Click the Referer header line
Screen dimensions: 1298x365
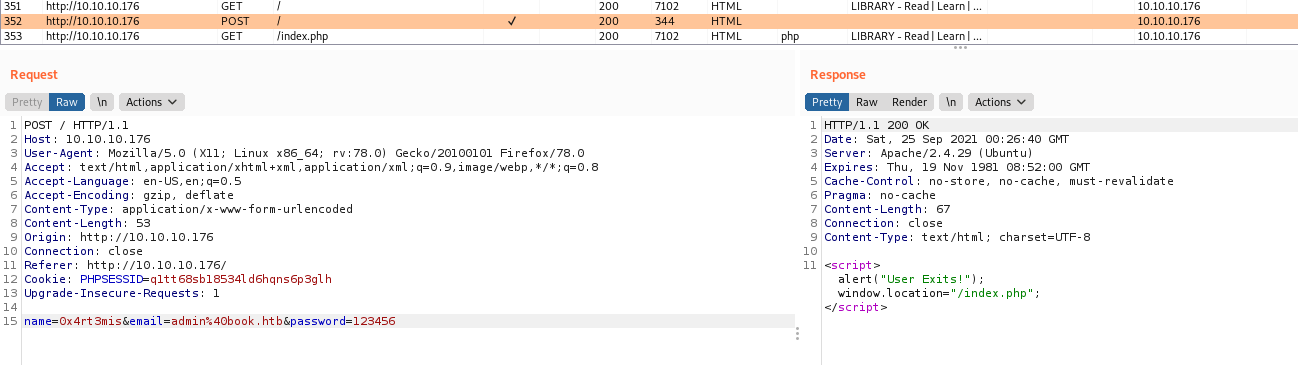click(126, 265)
